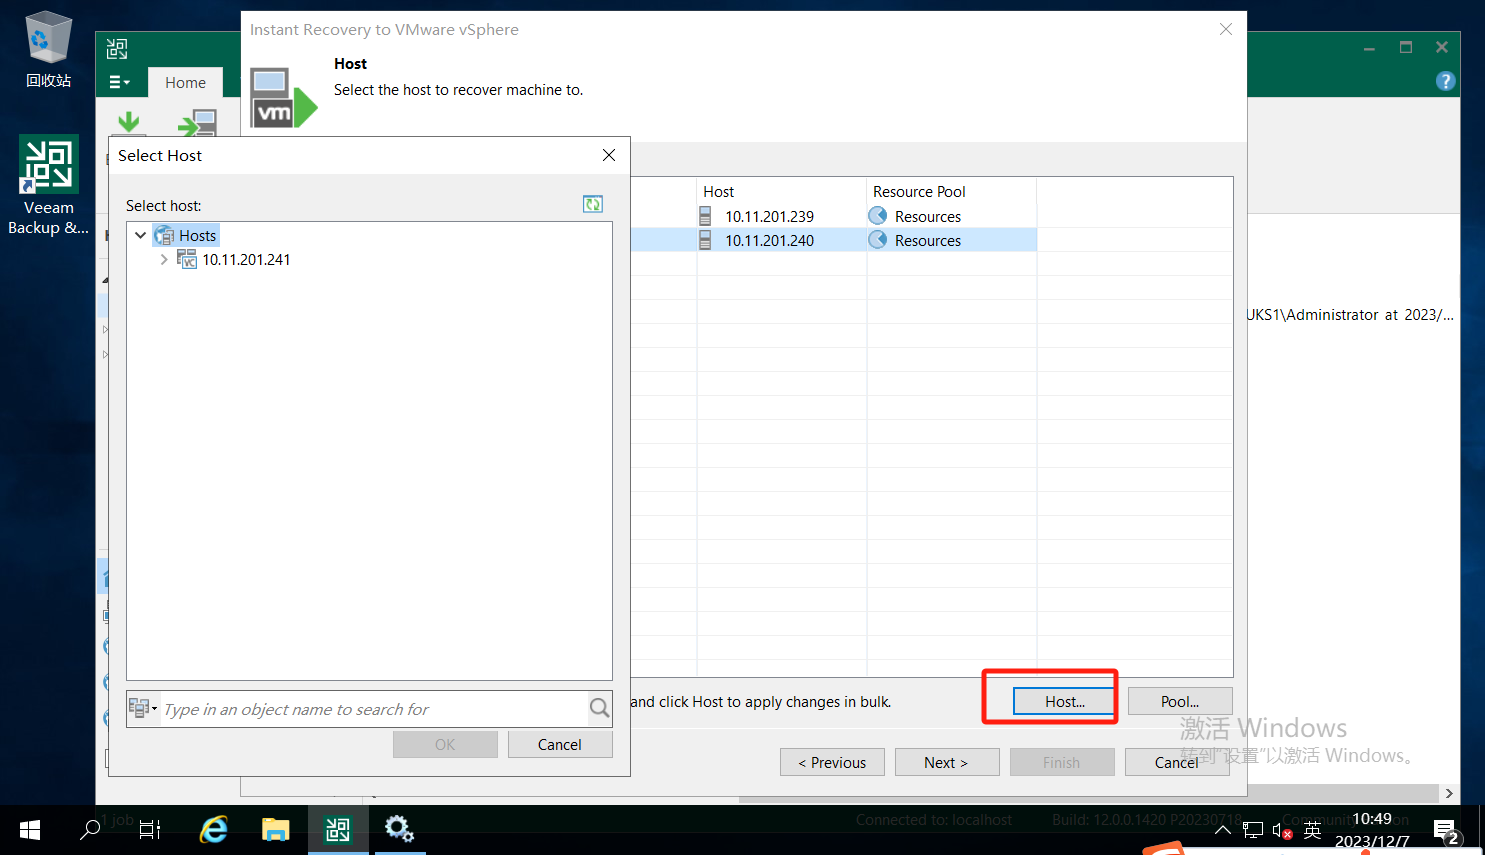The height and width of the screenshot is (855, 1485).
Task: Click Next in recovery wizard
Action: coord(947,762)
